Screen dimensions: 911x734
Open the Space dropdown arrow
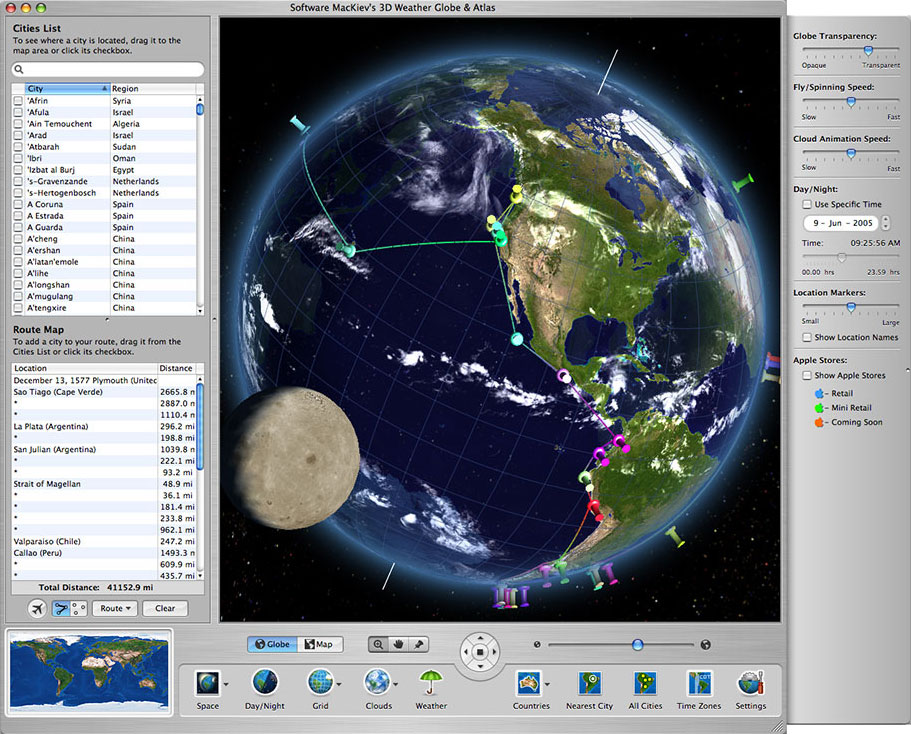225,684
